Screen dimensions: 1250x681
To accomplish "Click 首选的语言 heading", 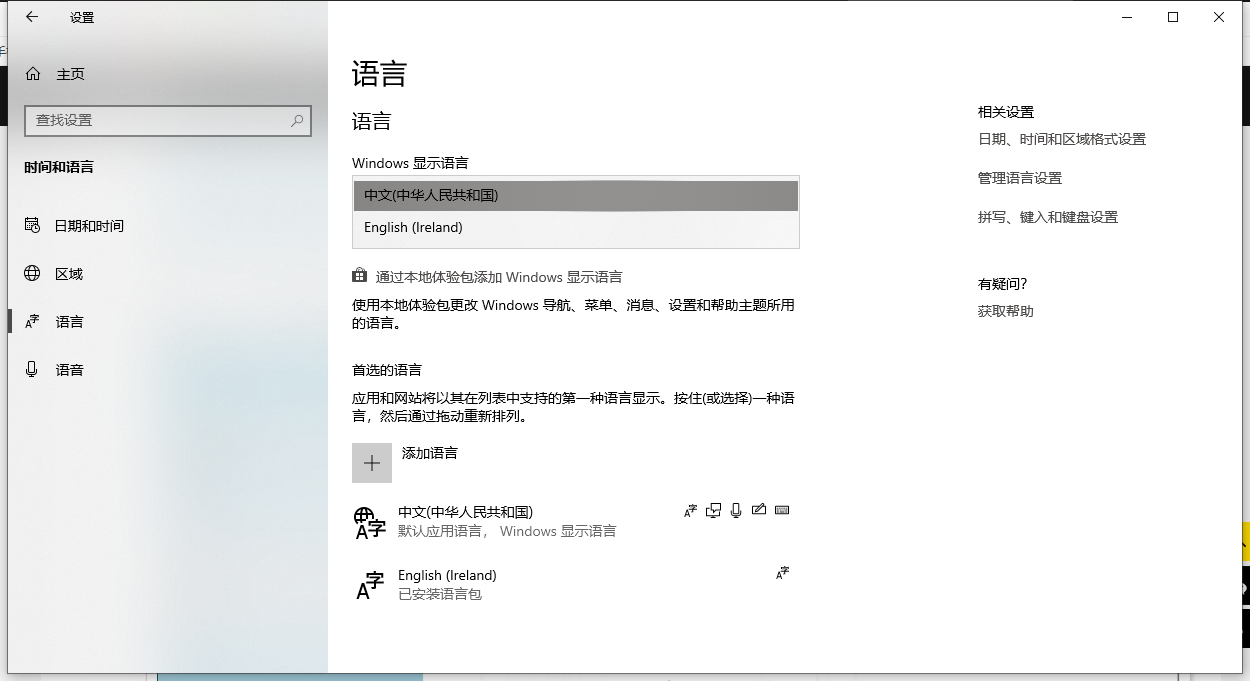I will pyautogui.click(x=387, y=370).
